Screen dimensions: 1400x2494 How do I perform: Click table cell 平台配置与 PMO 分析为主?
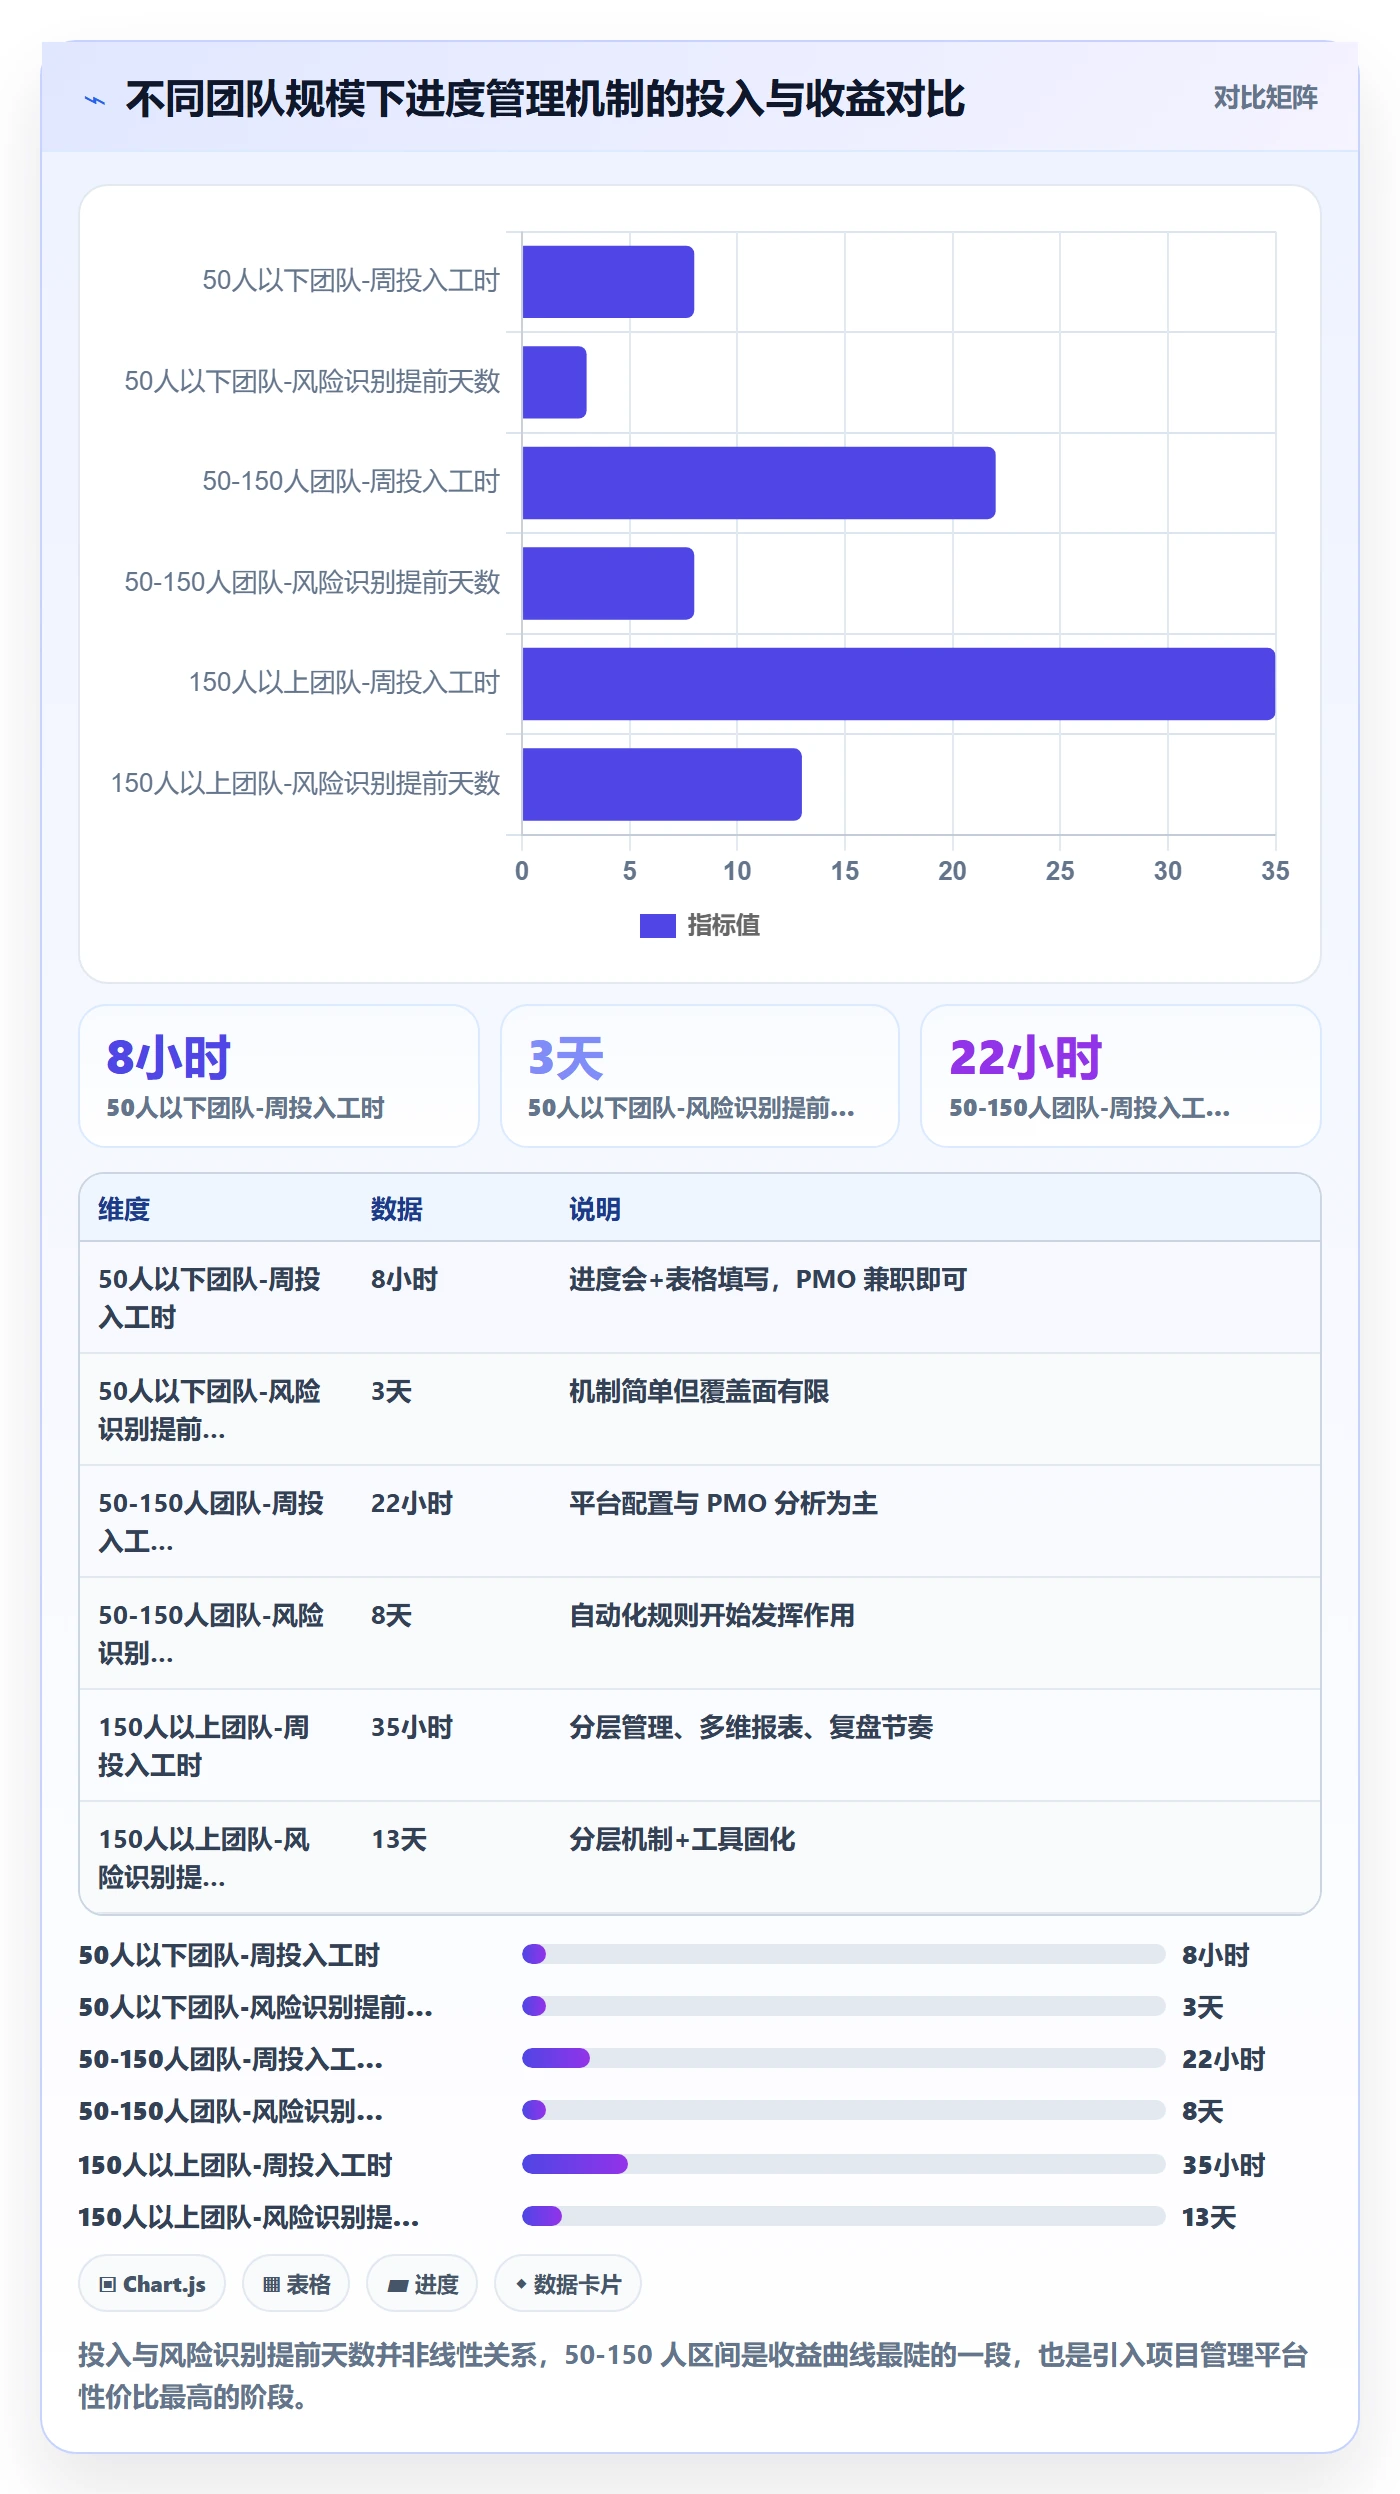tap(723, 1503)
